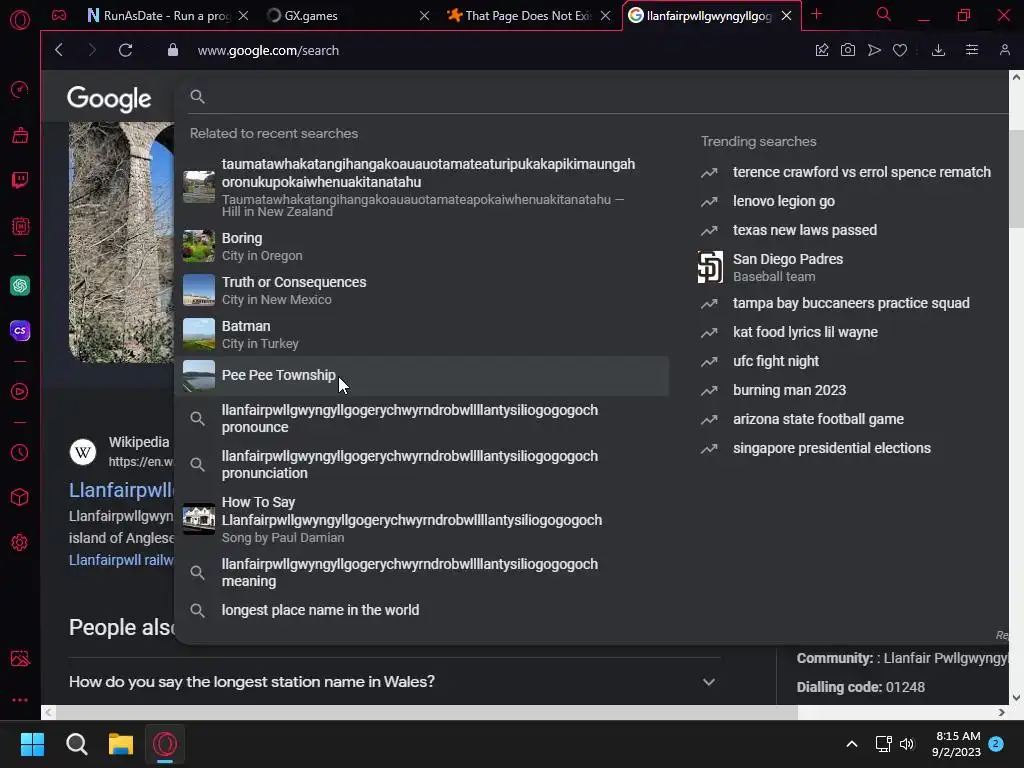This screenshot has height=768, width=1024.
Task: Show hidden system tray icons
Action: (852, 744)
